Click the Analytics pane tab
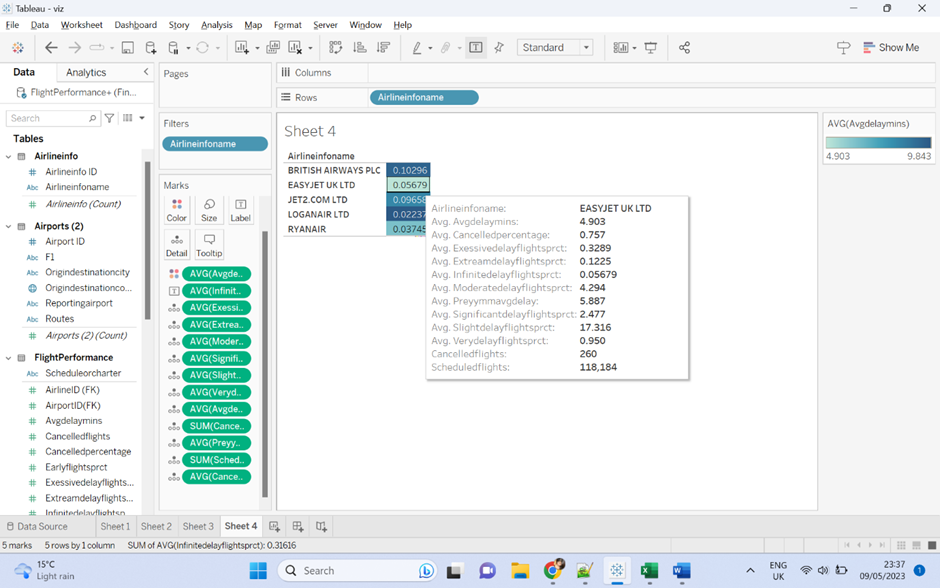 pos(86,71)
